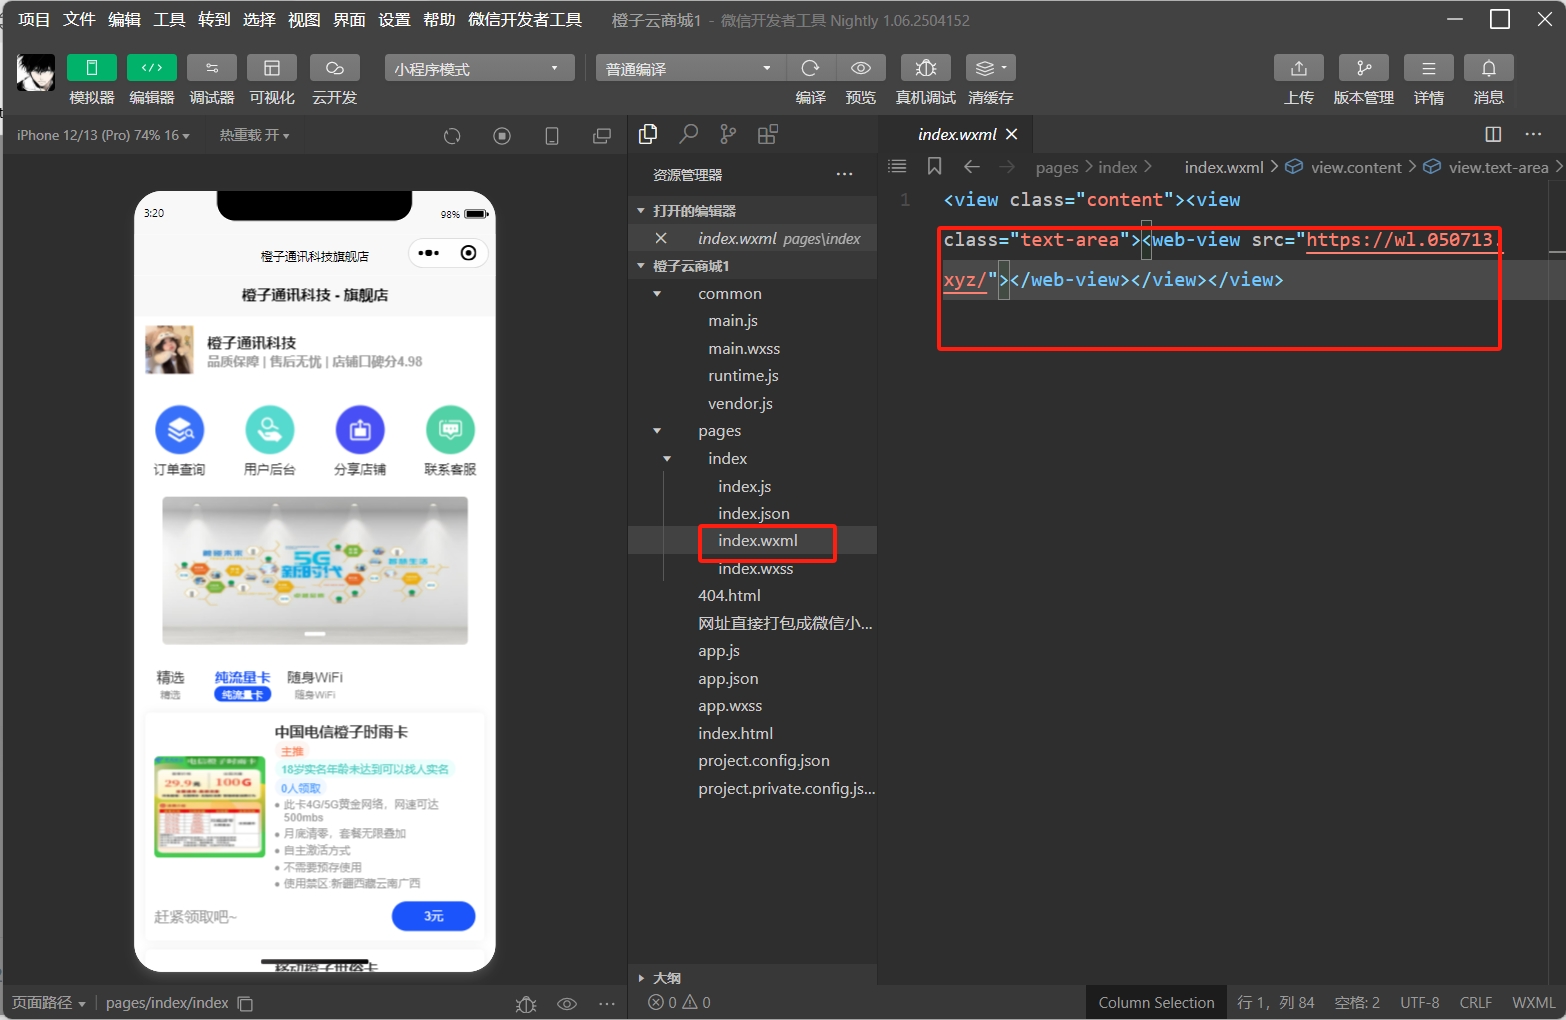This screenshot has width=1566, height=1020.
Task: Click the preview eye icon
Action: click(x=861, y=68)
